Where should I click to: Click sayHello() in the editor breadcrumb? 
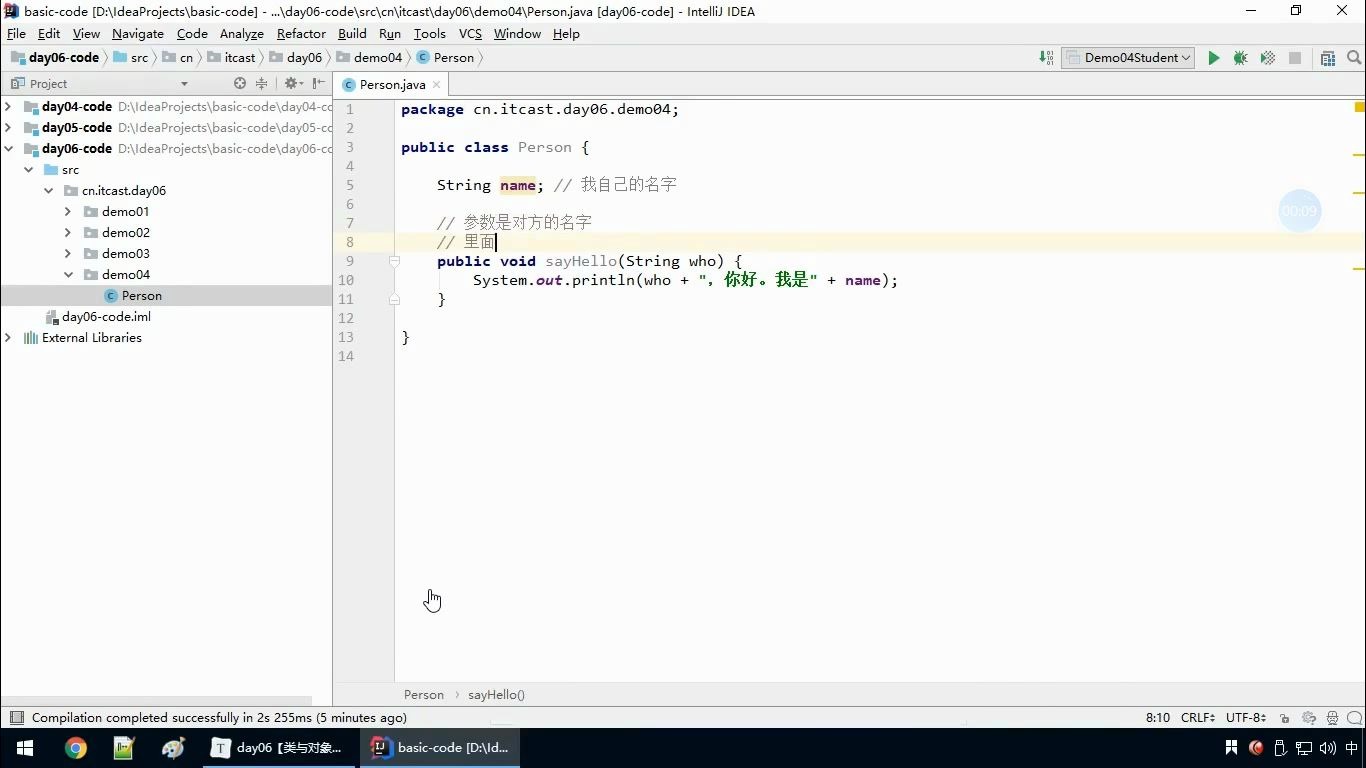[496, 695]
